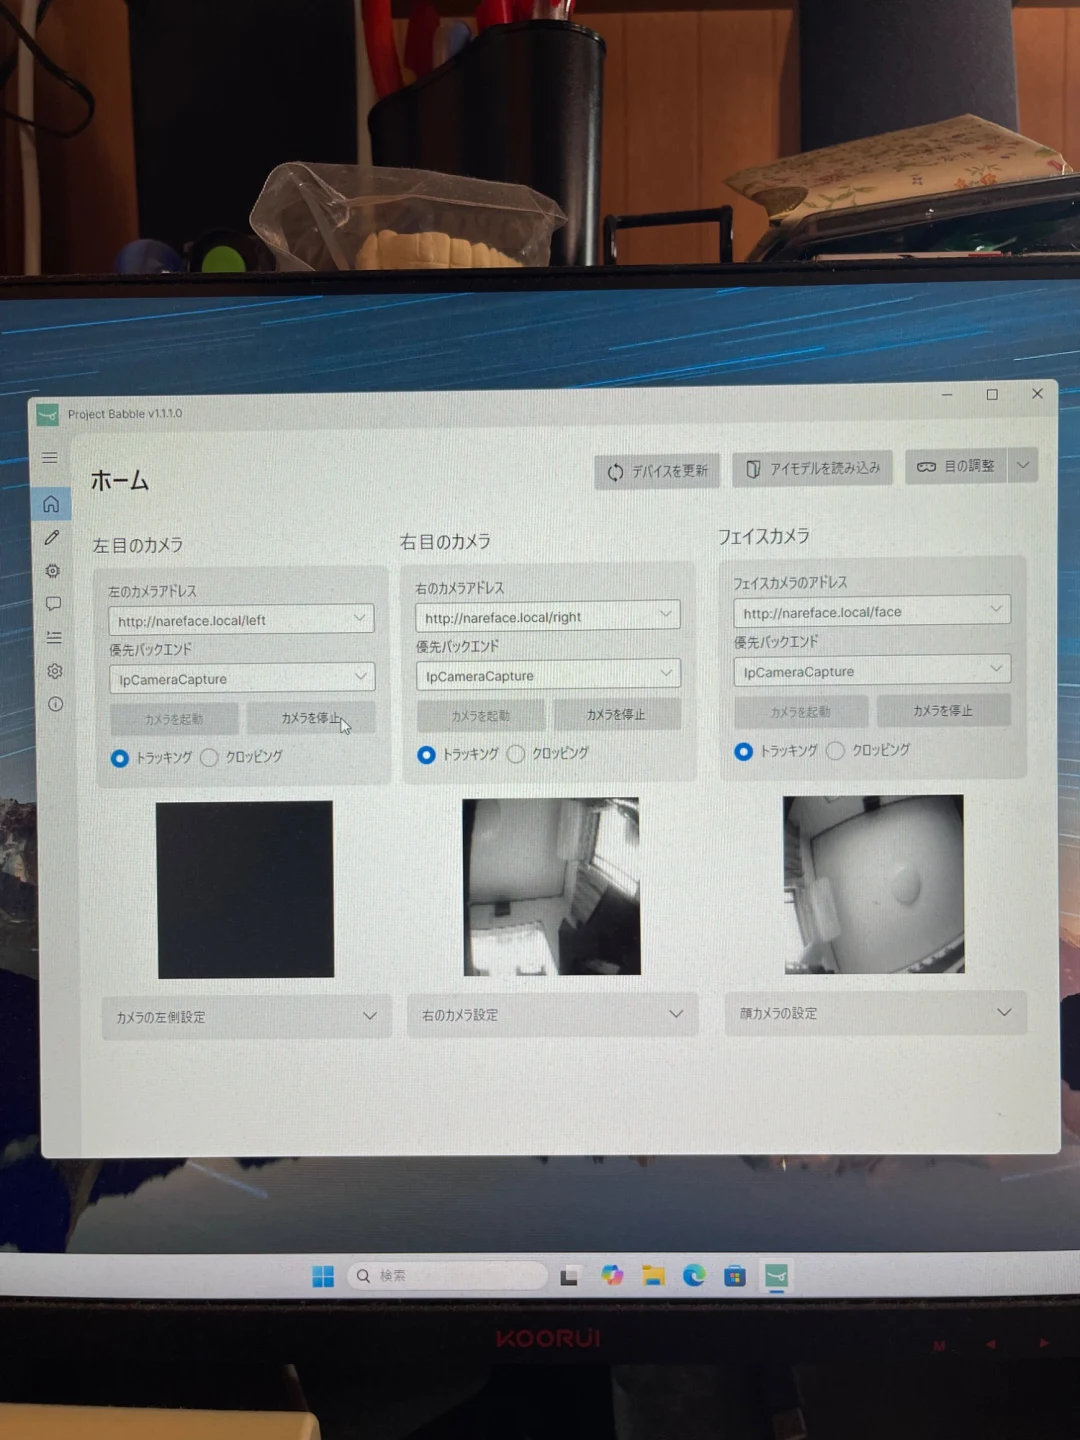Click the 目の調整 button

click(x=955, y=466)
